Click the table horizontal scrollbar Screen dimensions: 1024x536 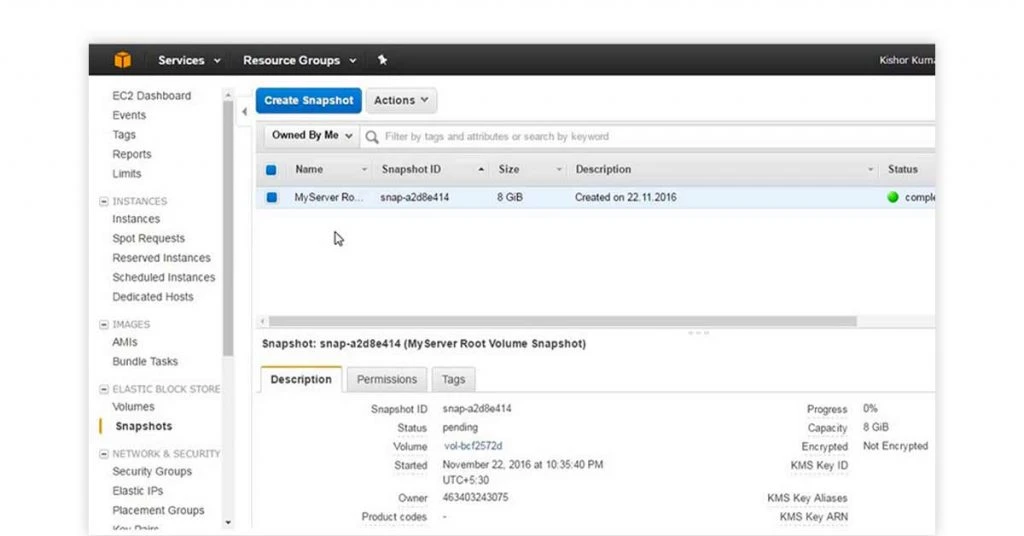coord(563,321)
